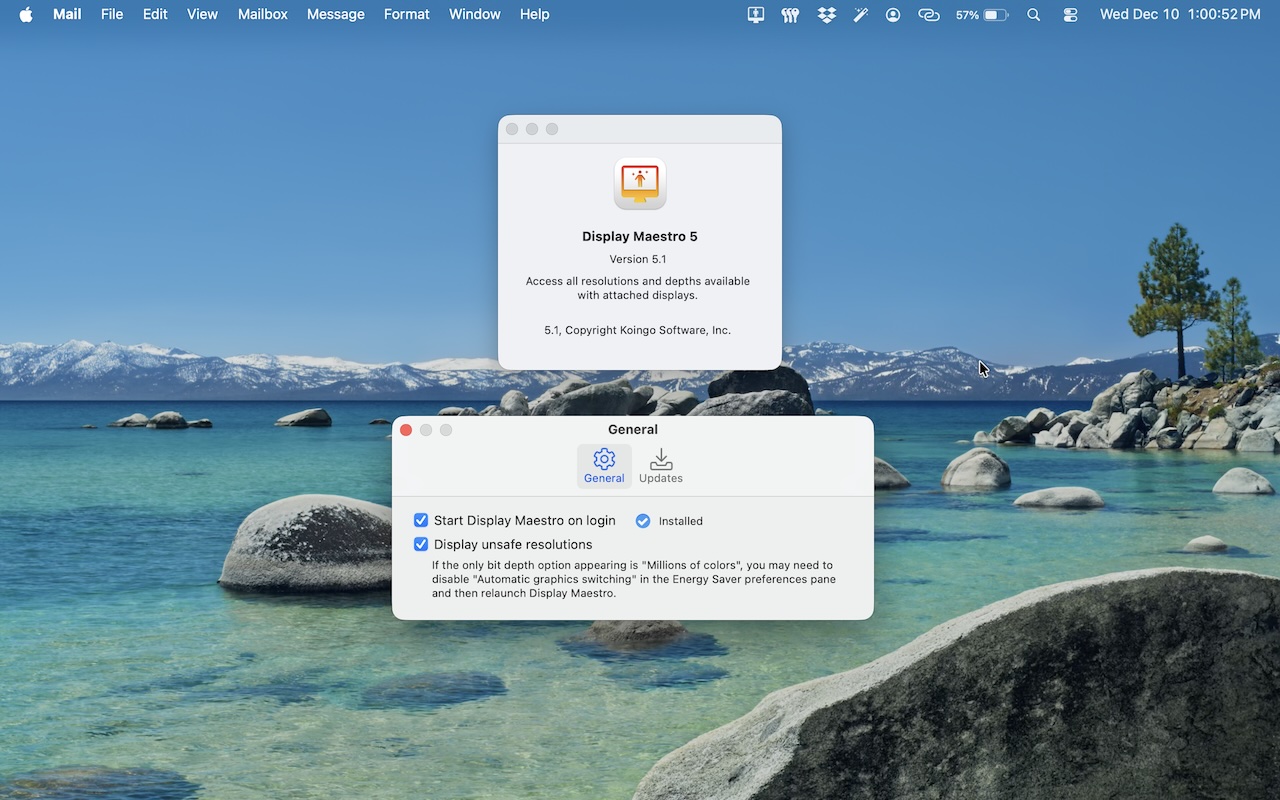Click the "Installed" status label
1280x800 pixels.
(681, 521)
